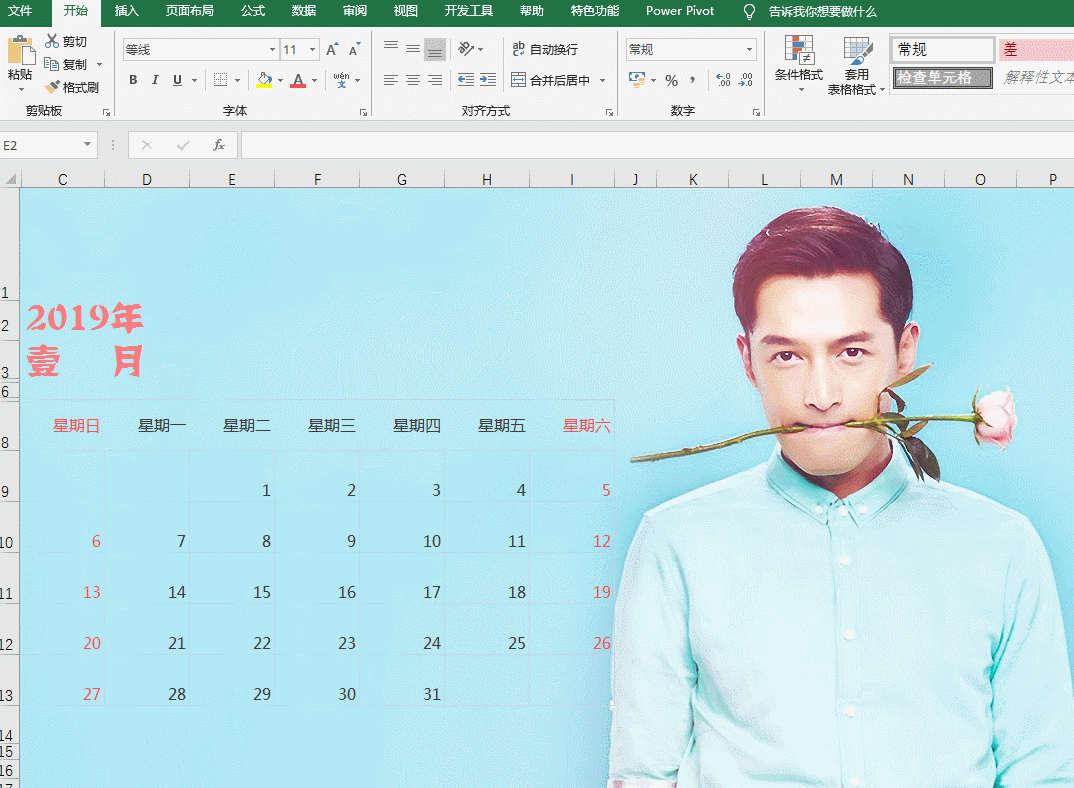This screenshot has width=1074, height=788.
Task: Toggle middle align
Action: pos(413,48)
